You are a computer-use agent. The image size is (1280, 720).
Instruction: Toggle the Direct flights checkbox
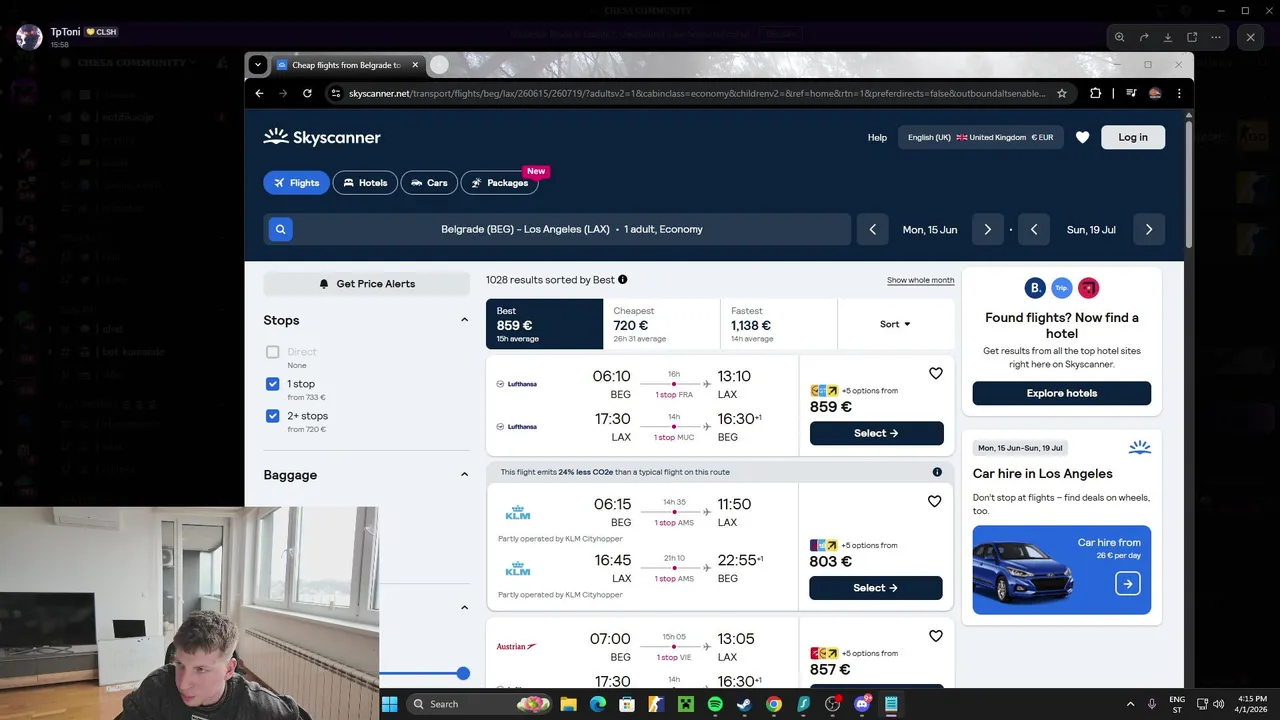tap(273, 352)
